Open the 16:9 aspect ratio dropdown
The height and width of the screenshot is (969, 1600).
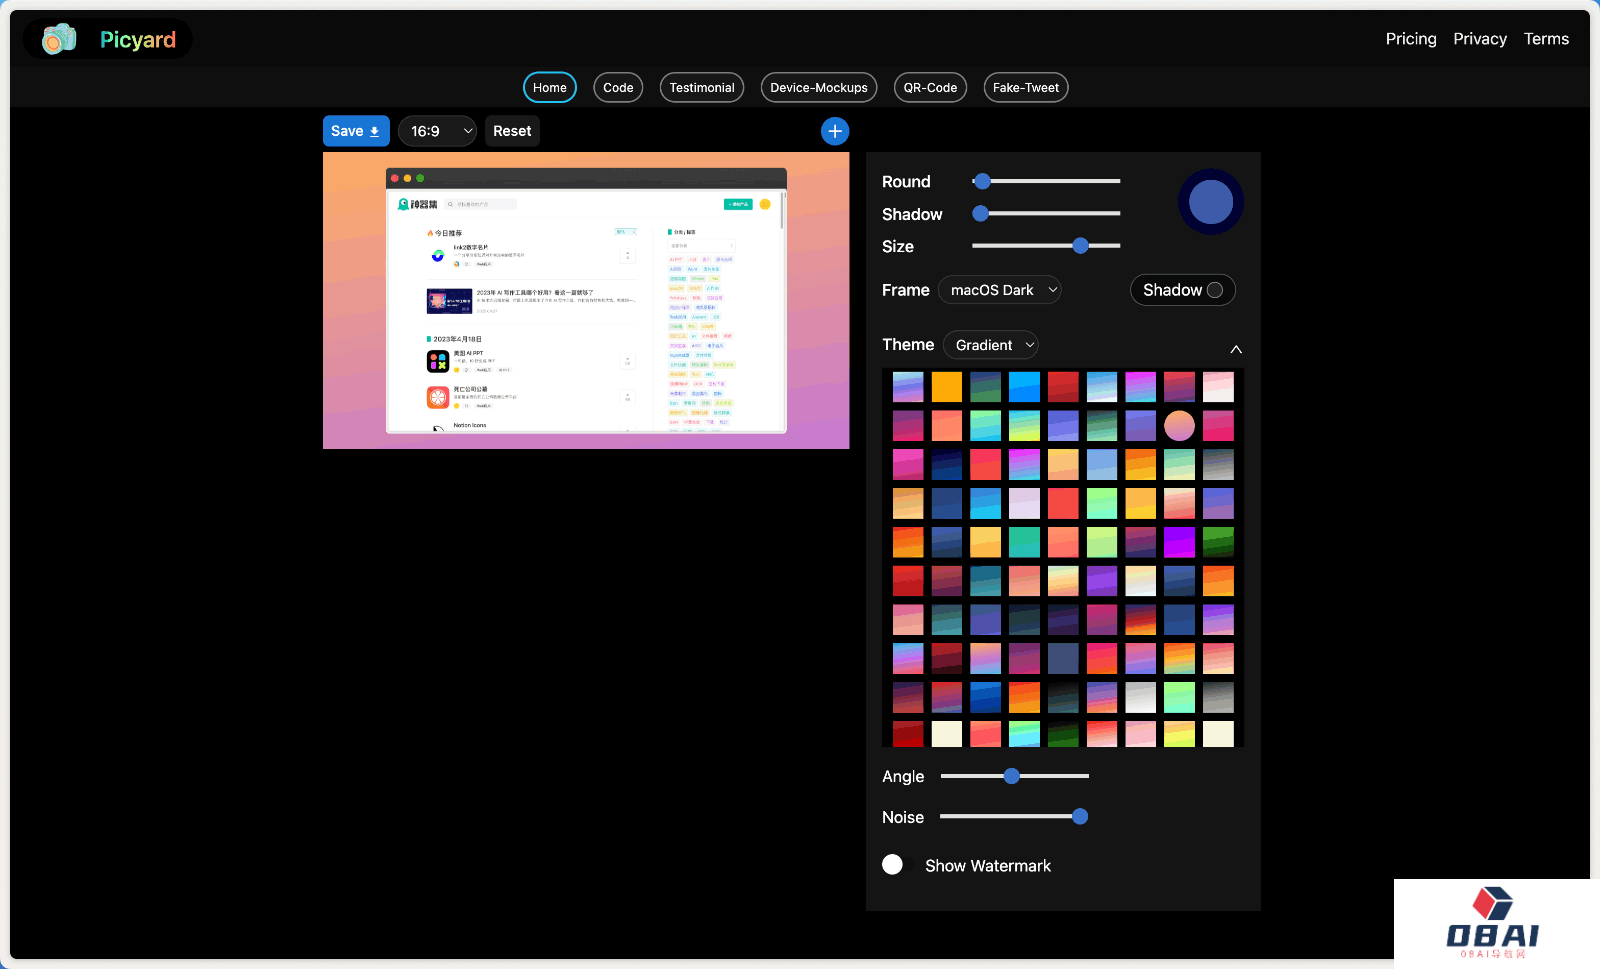(437, 131)
